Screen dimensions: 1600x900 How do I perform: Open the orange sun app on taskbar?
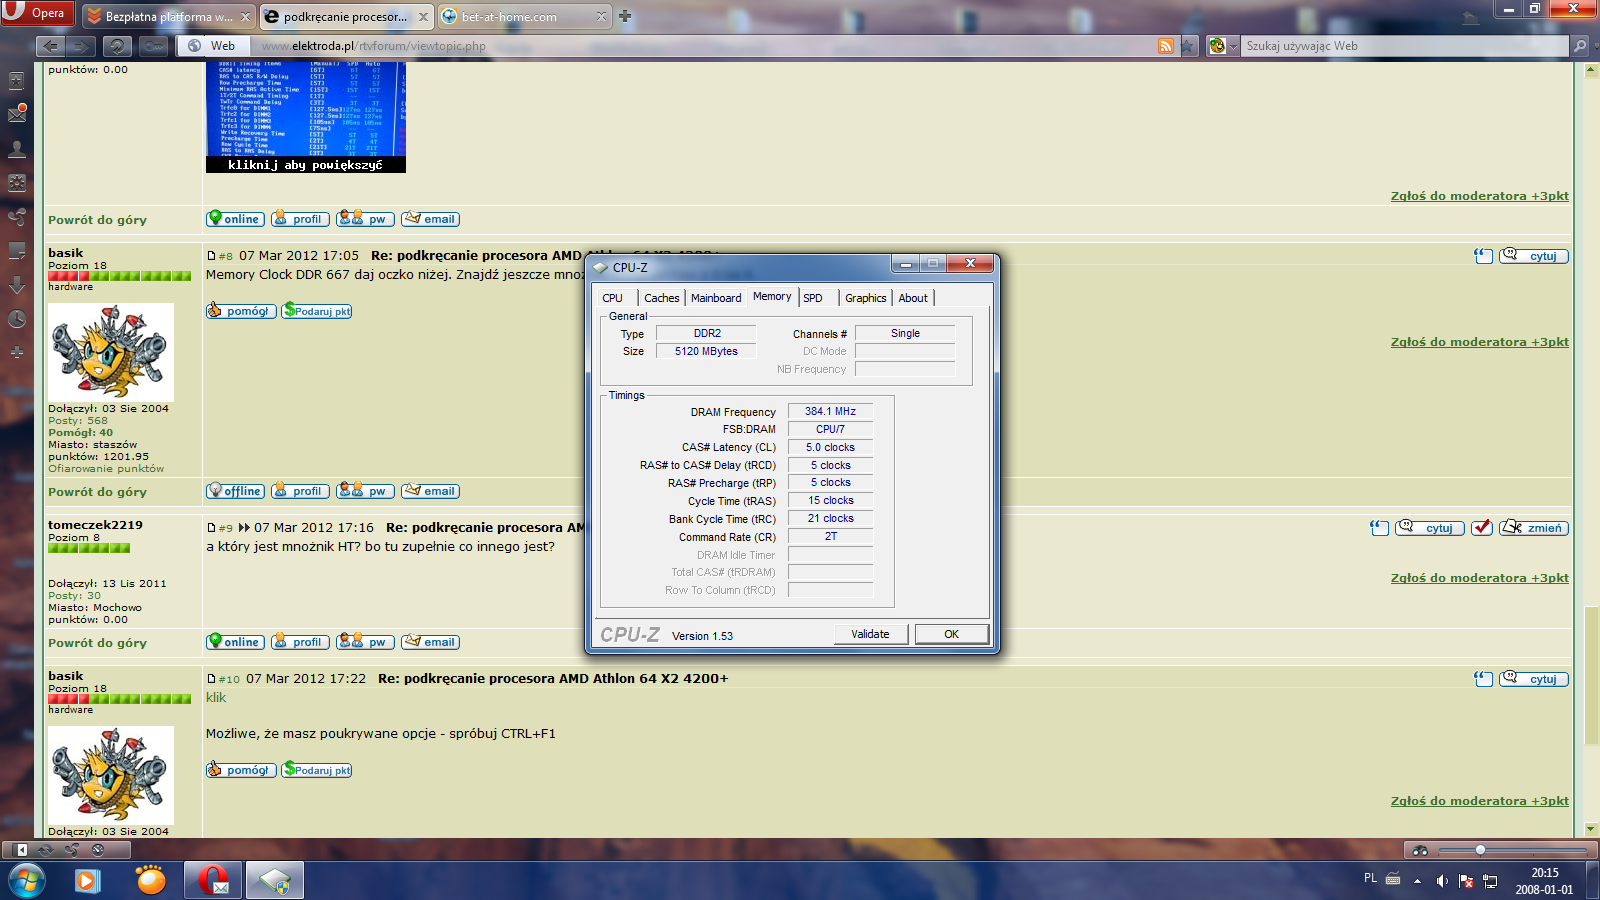coord(151,881)
